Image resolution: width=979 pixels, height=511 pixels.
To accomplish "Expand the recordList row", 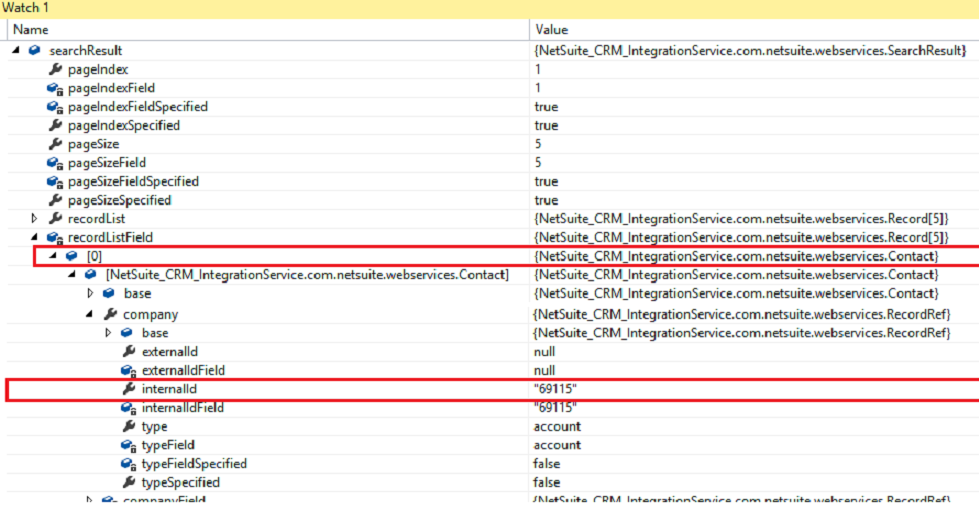I will [x=34, y=219].
